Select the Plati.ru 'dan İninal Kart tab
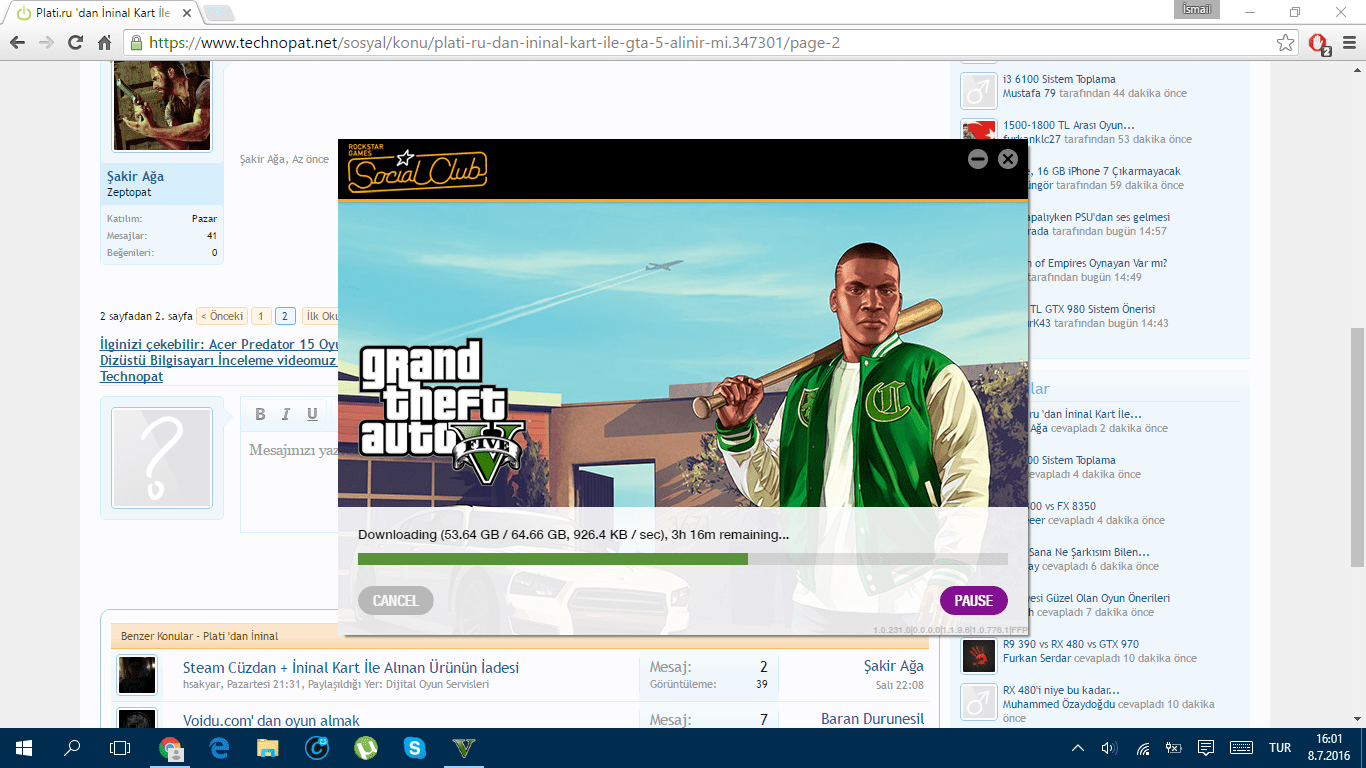Viewport: 1366px width, 768px height. click(x=105, y=13)
